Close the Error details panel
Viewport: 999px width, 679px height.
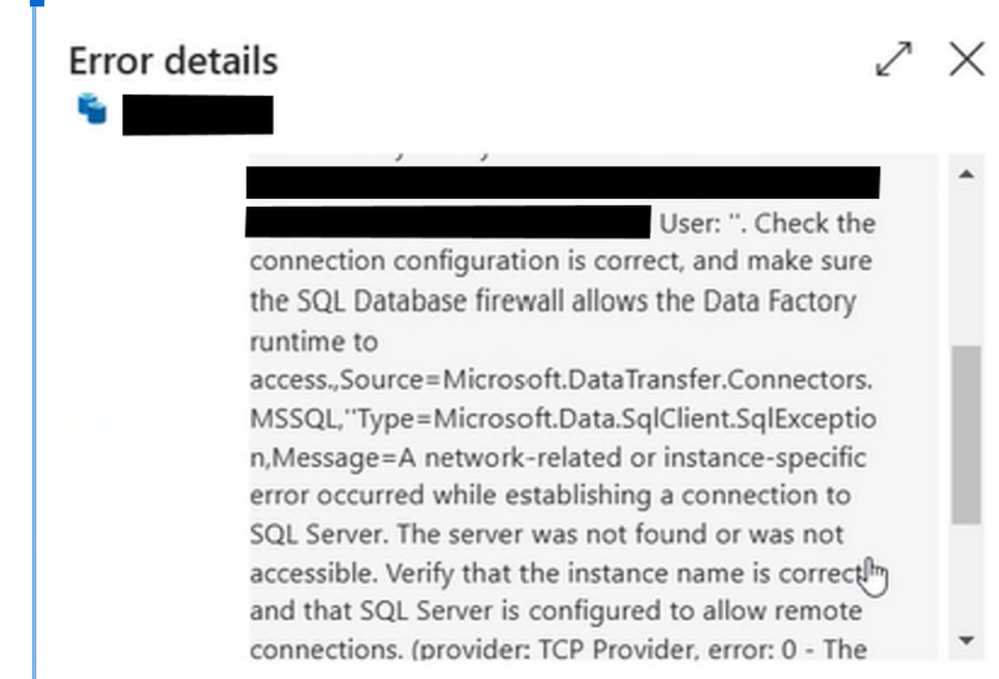tap(966, 59)
